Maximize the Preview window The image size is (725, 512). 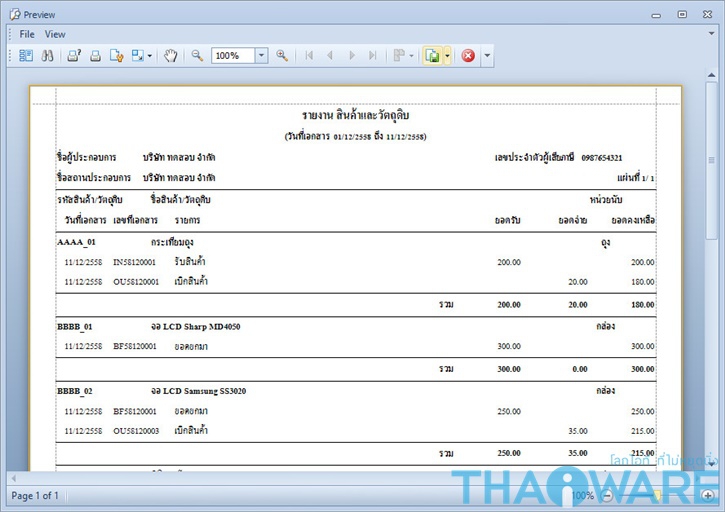pos(682,14)
